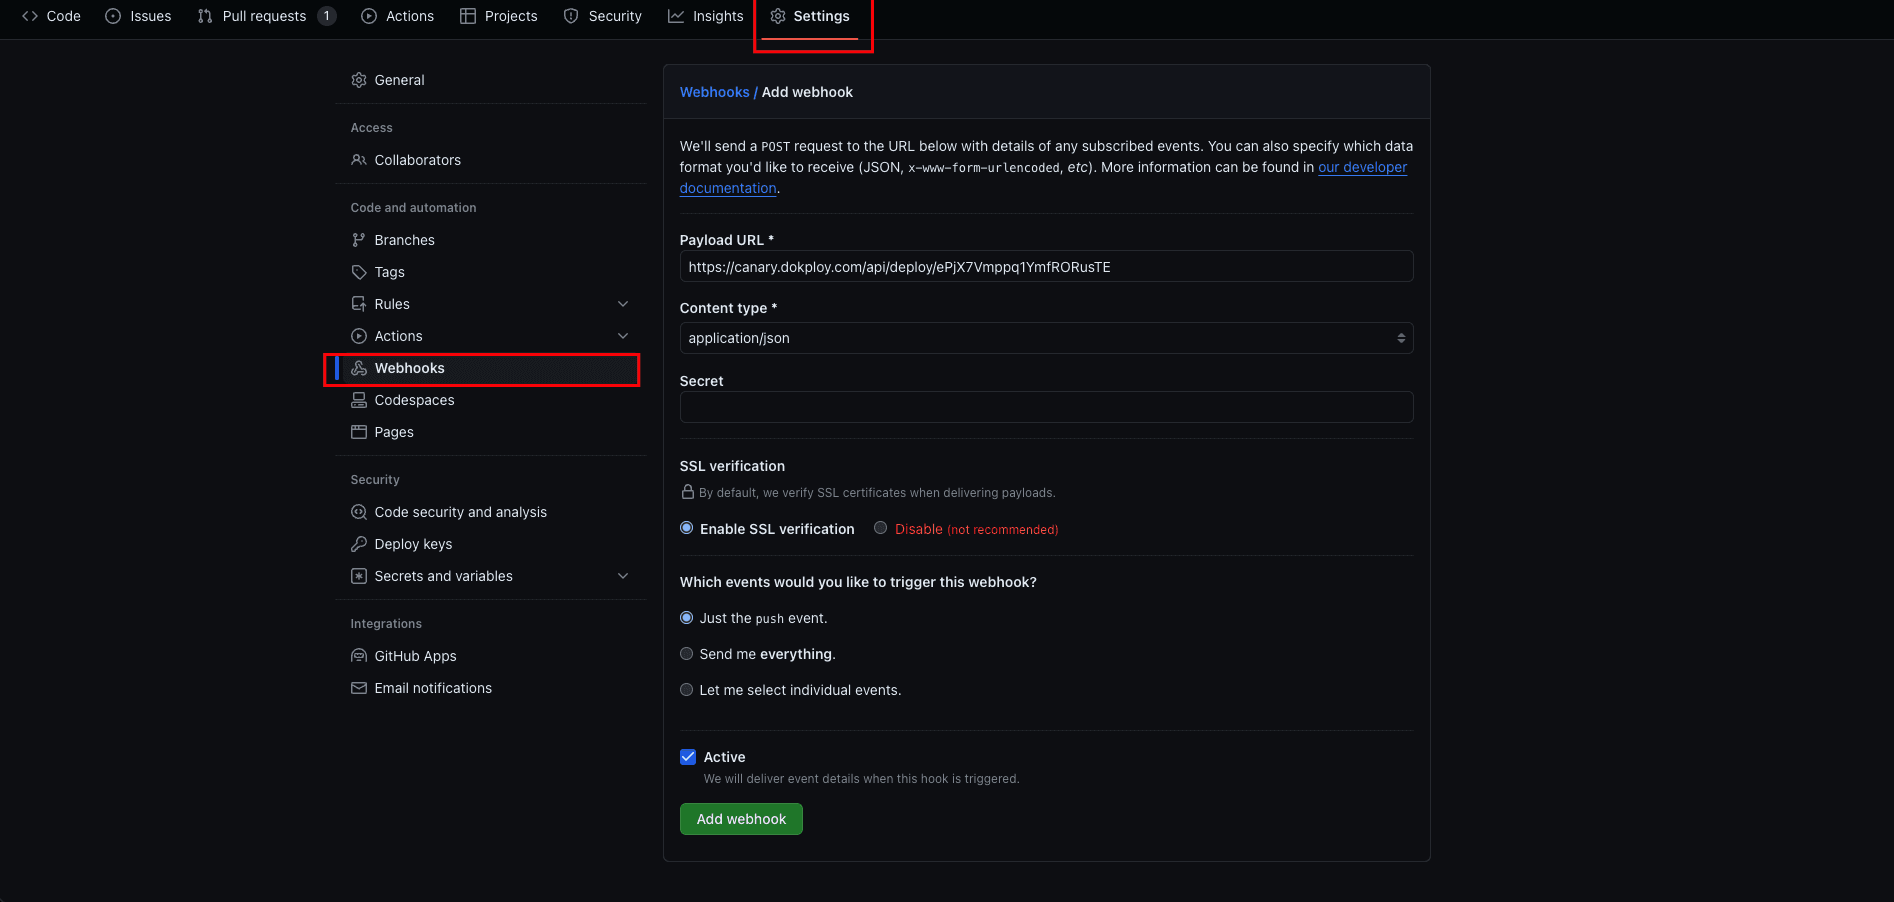This screenshot has width=1894, height=902.
Task: Open the Security tab in top navigation
Action: point(602,16)
